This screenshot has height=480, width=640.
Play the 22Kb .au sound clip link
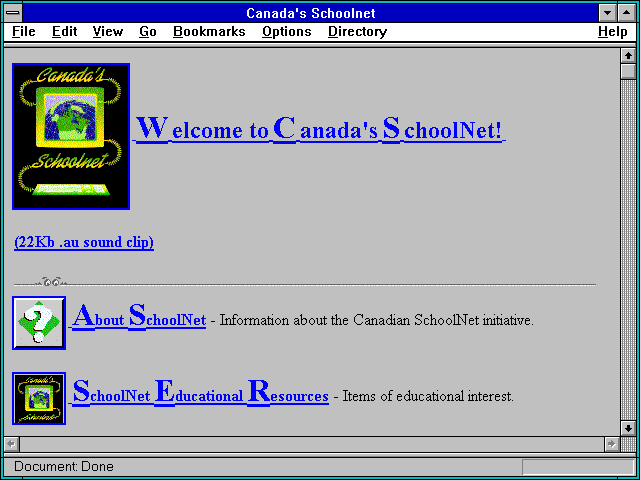(84, 242)
